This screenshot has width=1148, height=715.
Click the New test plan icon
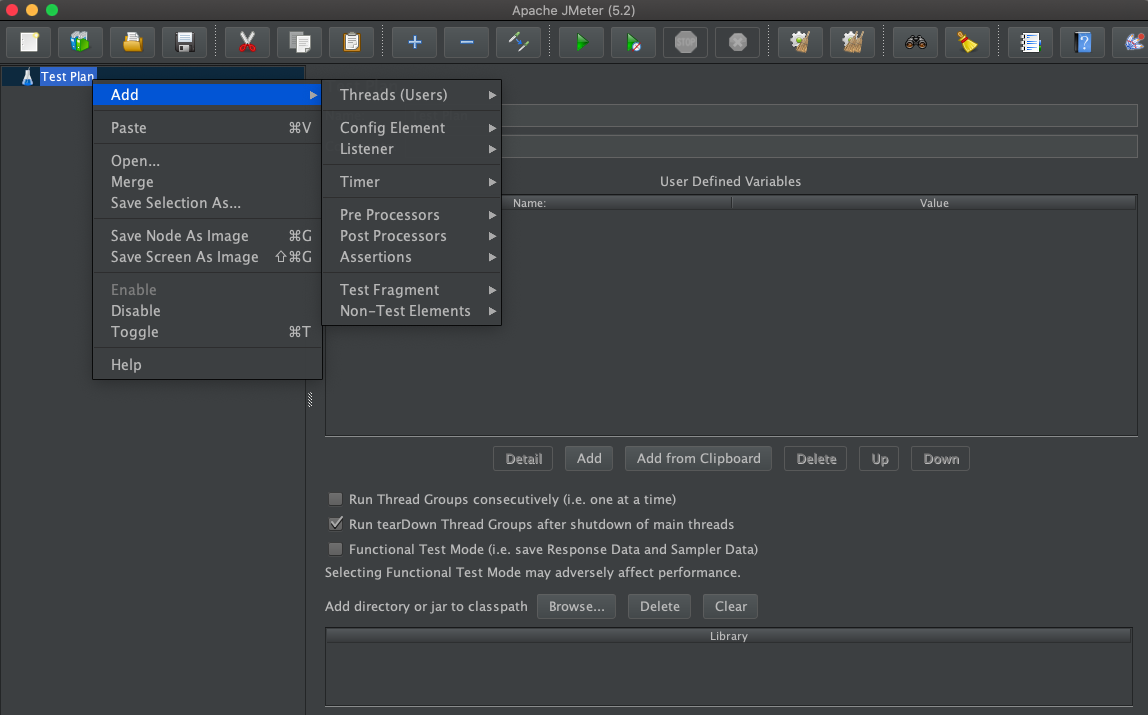coord(28,42)
